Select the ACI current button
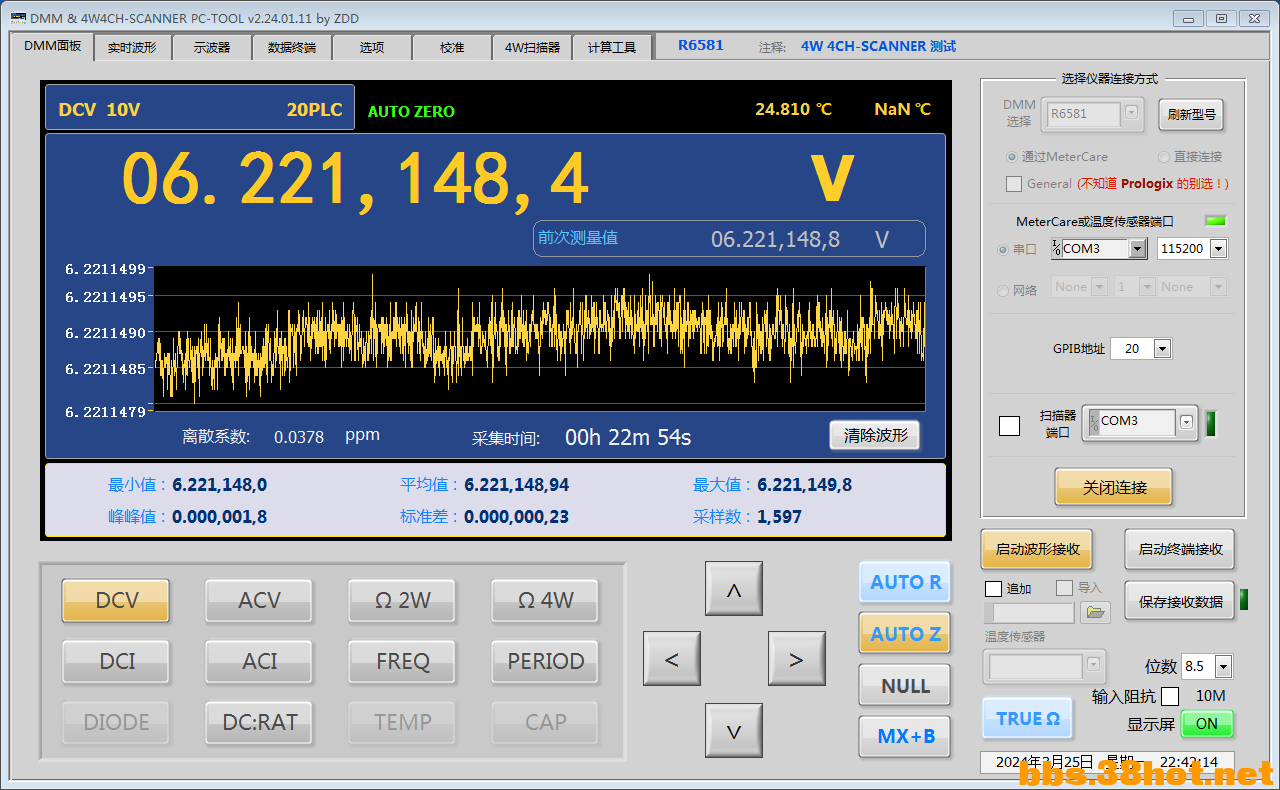Viewport: 1280px width, 790px height. pos(260,661)
